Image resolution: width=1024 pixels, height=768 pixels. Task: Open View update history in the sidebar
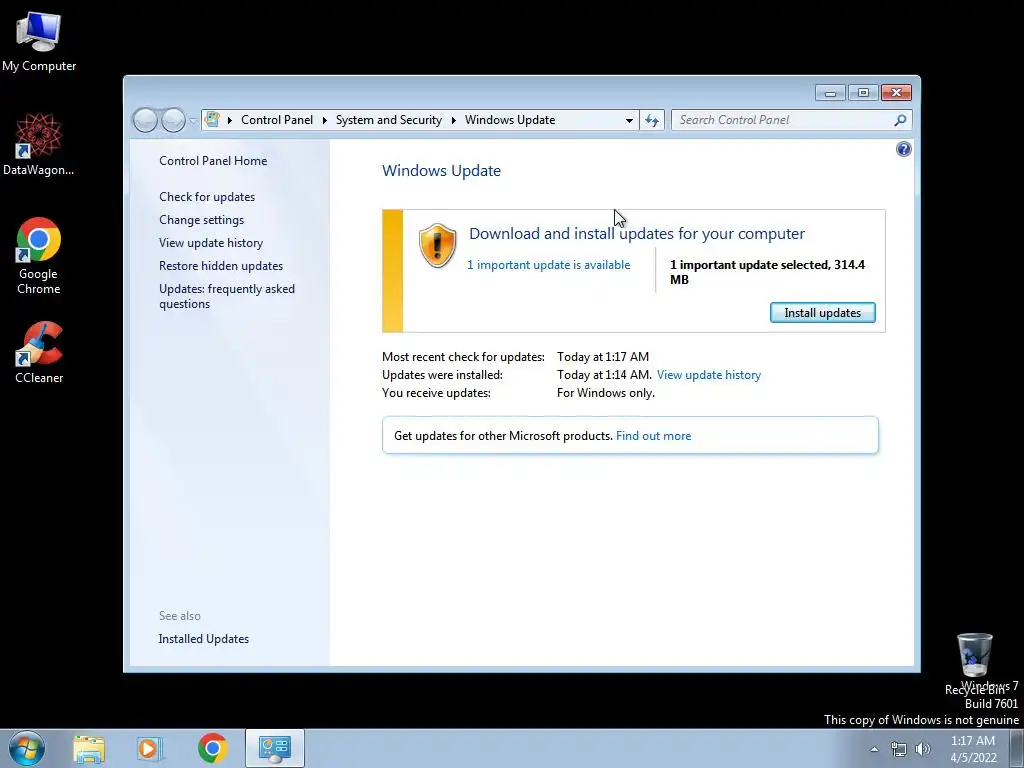coord(211,243)
